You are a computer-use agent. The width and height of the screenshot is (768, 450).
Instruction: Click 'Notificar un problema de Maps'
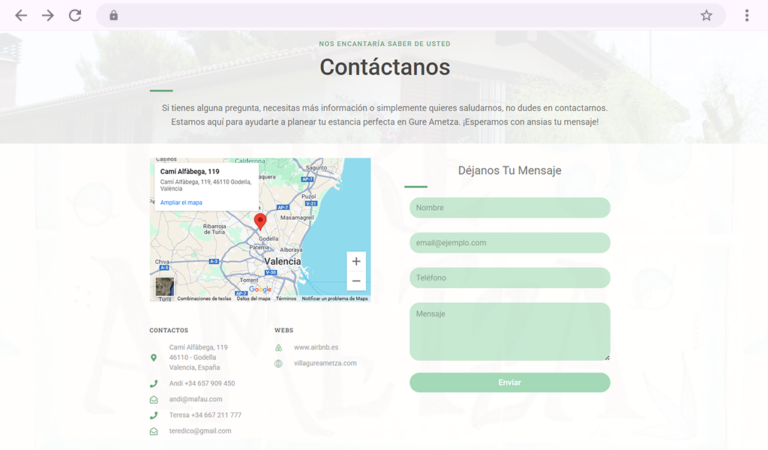(335, 299)
